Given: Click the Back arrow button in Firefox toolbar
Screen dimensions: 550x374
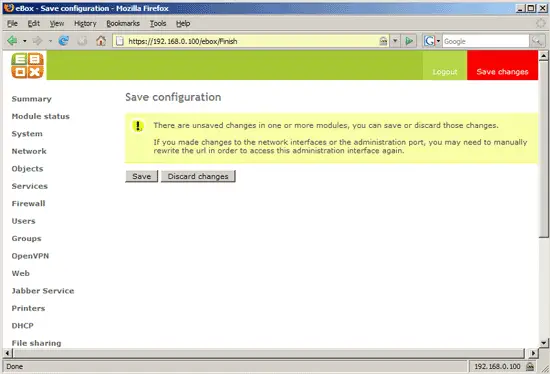Looking at the screenshot, I should point(12,41).
